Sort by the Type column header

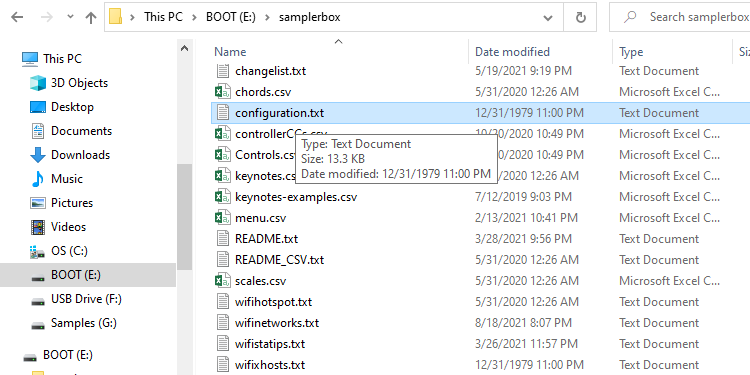631,52
